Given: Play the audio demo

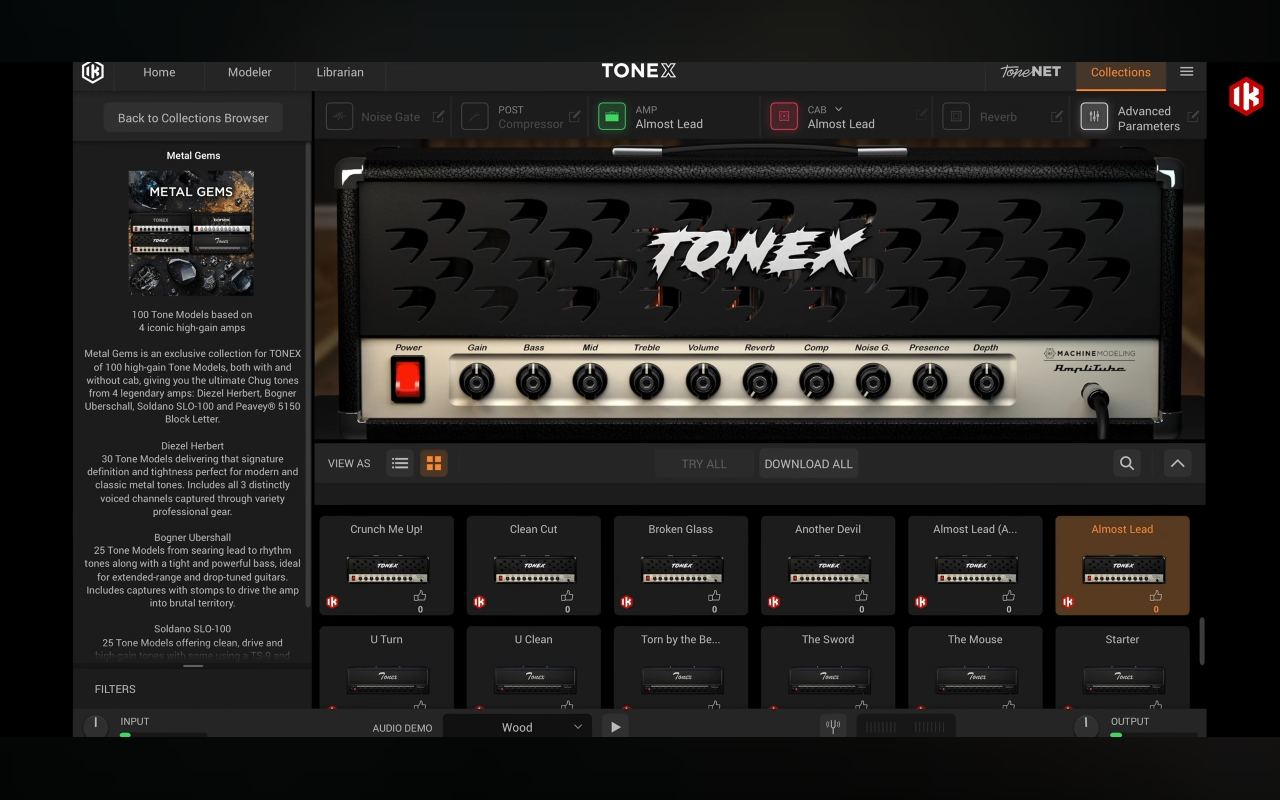Looking at the screenshot, I should pos(616,727).
